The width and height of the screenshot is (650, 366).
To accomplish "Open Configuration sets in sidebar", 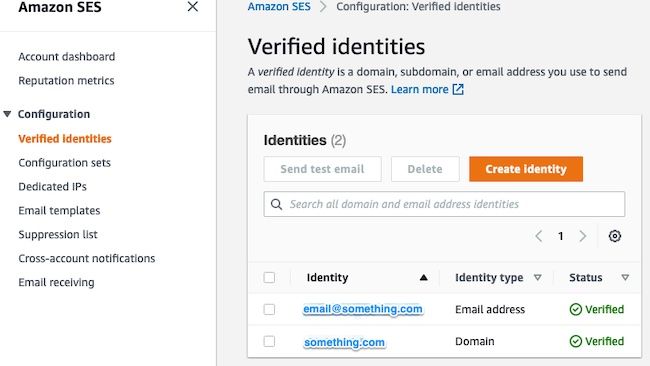I will [64, 162].
